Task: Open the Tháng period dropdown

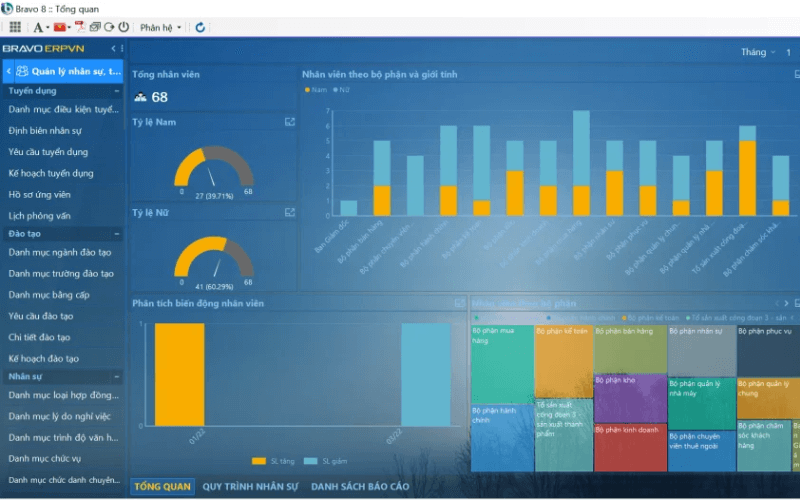Action: click(758, 52)
